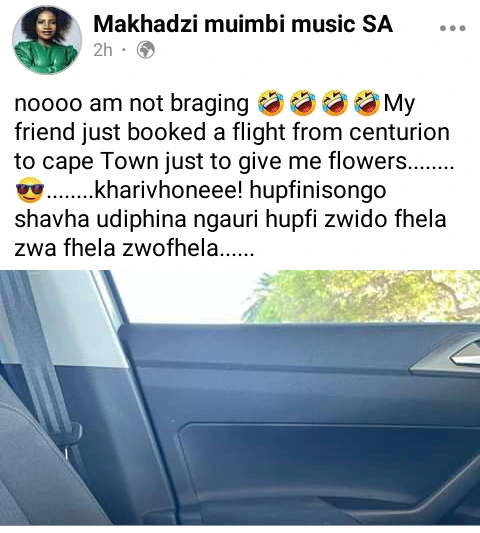This screenshot has height=533, width=480.
Task: Click the third rolling-laughing emoji
Action: pos(335,103)
